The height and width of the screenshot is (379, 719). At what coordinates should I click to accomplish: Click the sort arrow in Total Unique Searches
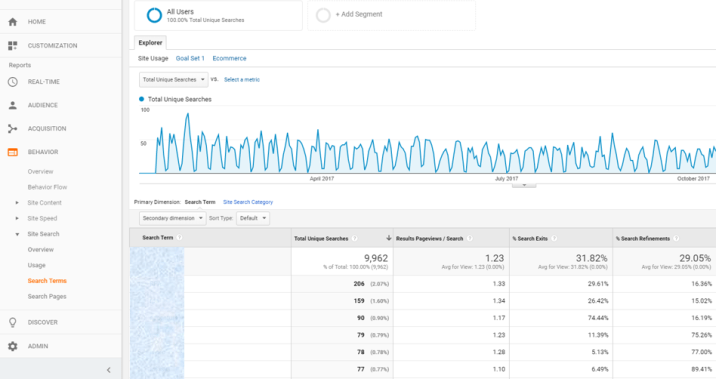pyautogui.click(x=388, y=238)
